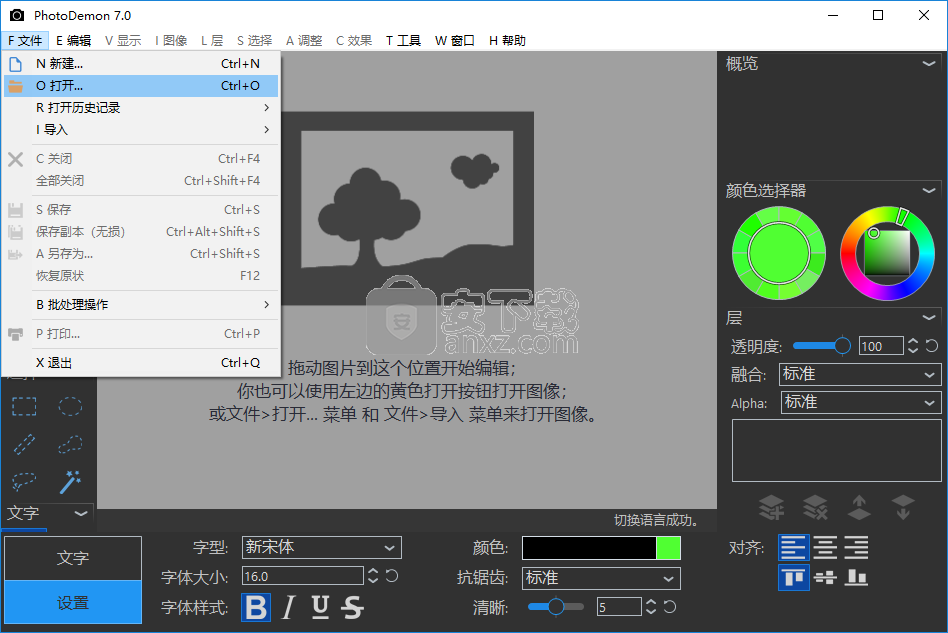
Task: Switch to the 设置 settings panel button
Action: coord(73,602)
